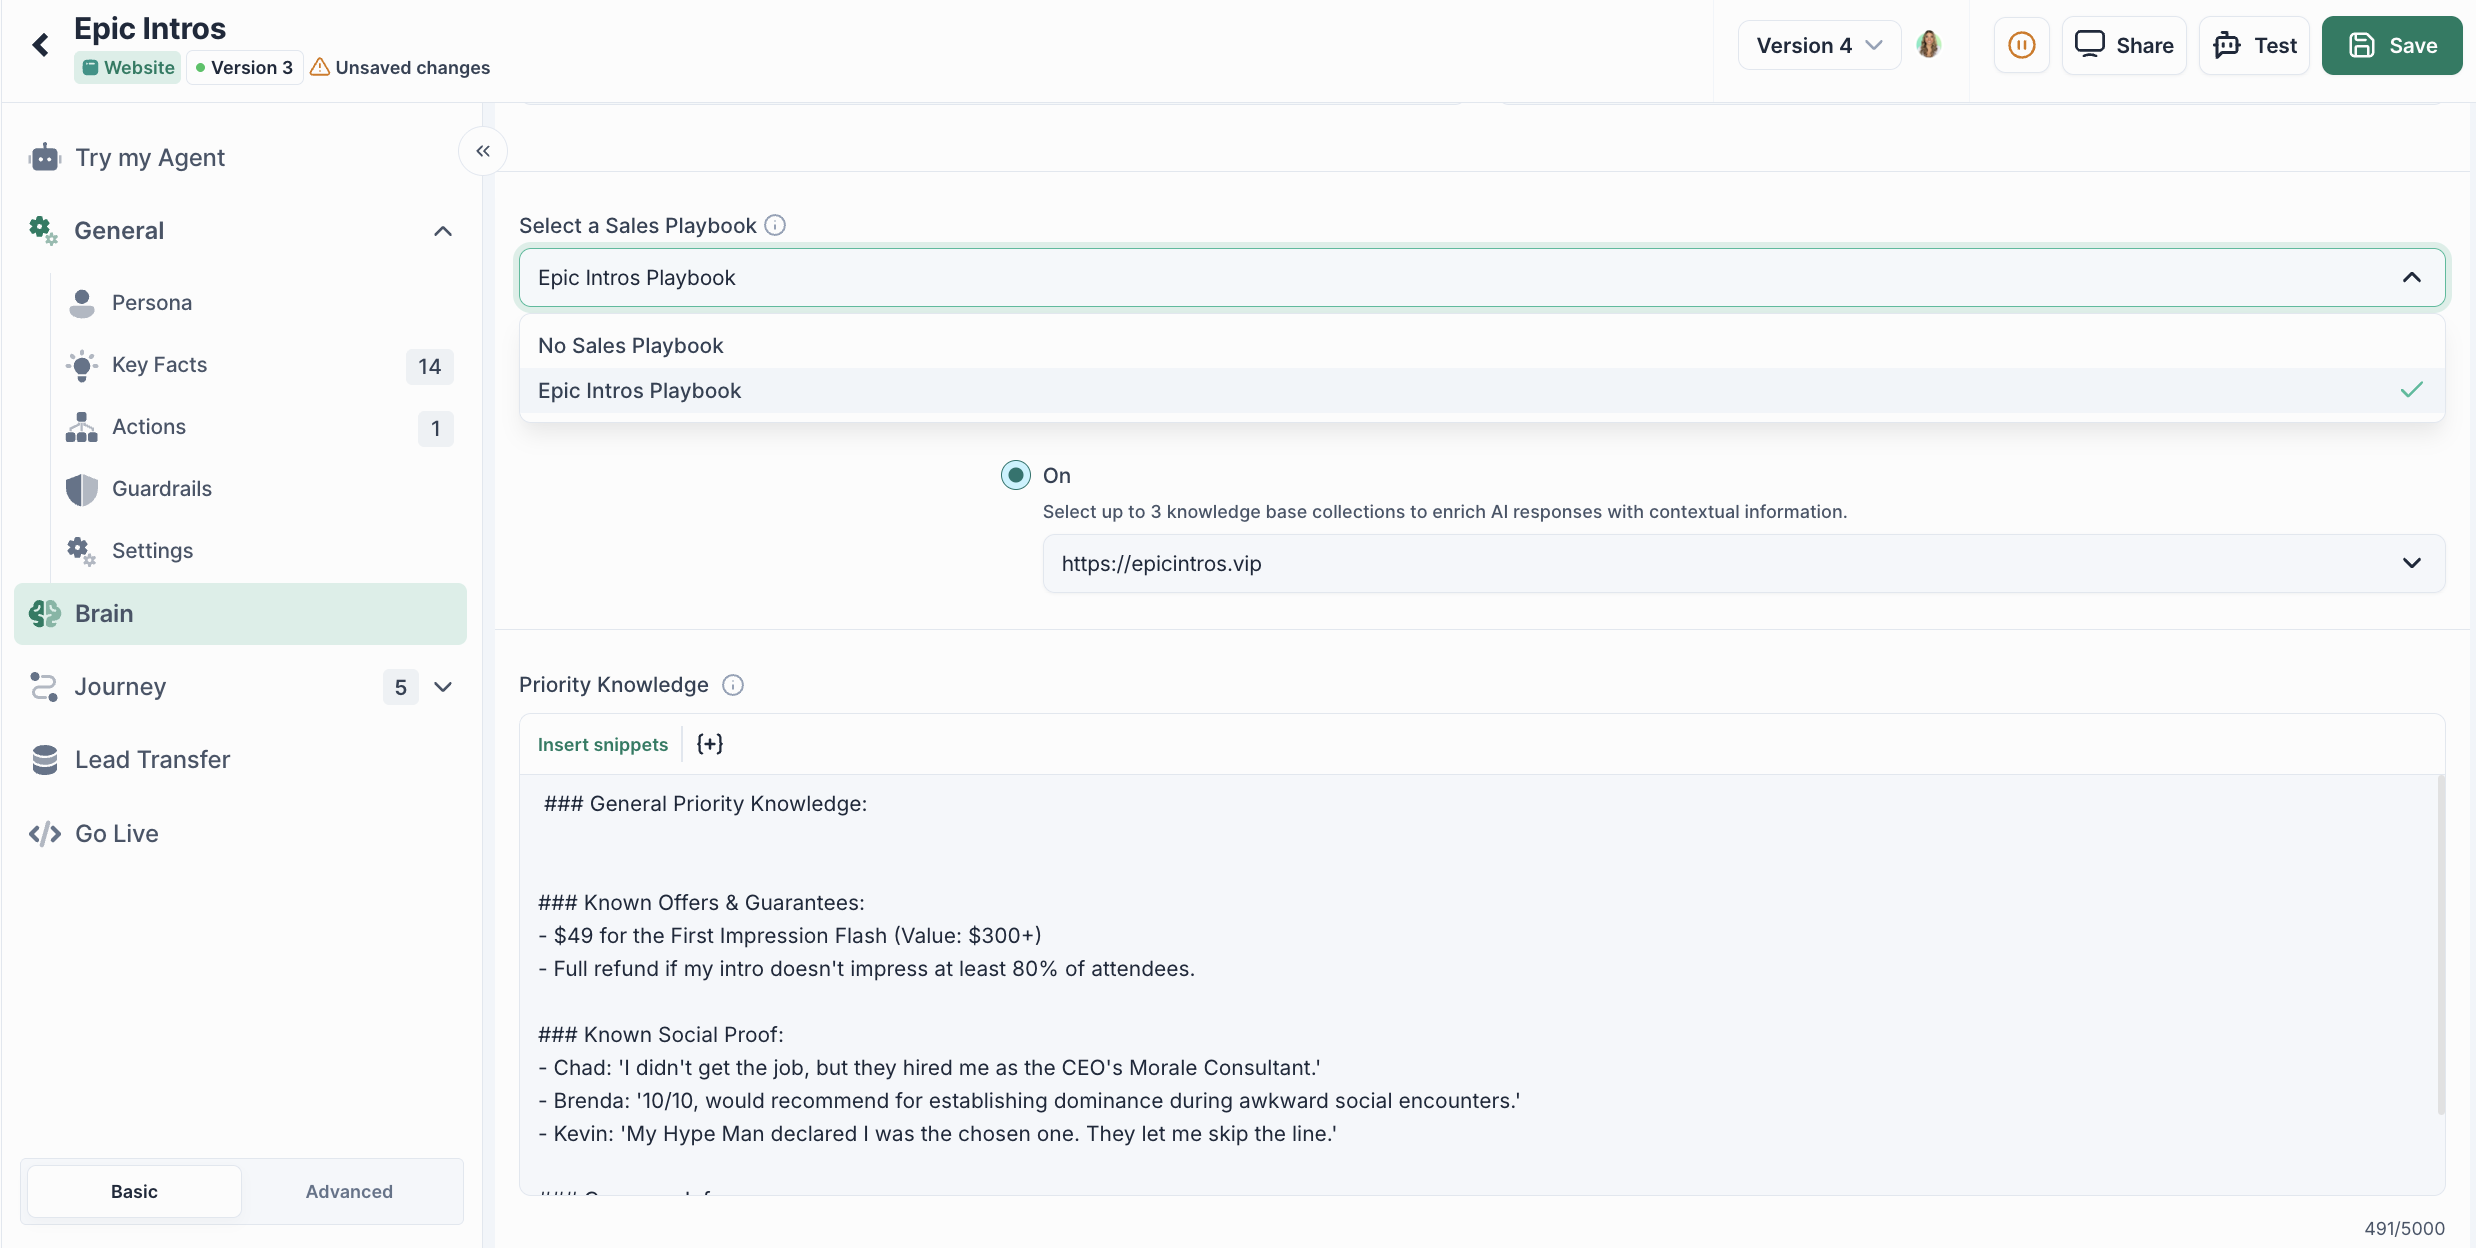Image resolution: width=2476 pixels, height=1248 pixels.
Task: Open the user avatar profile
Action: tap(1929, 45)
